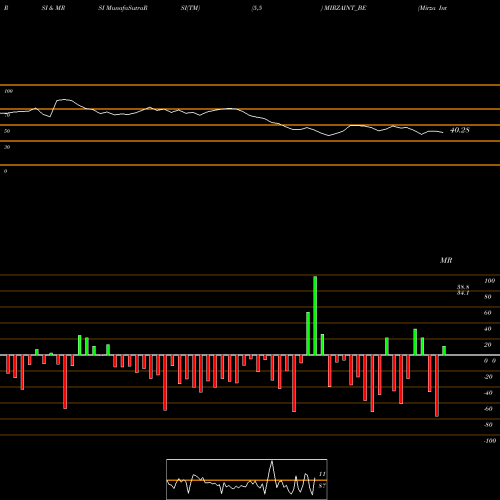Click the 'SI(TM)' header text

coord(190,8)
